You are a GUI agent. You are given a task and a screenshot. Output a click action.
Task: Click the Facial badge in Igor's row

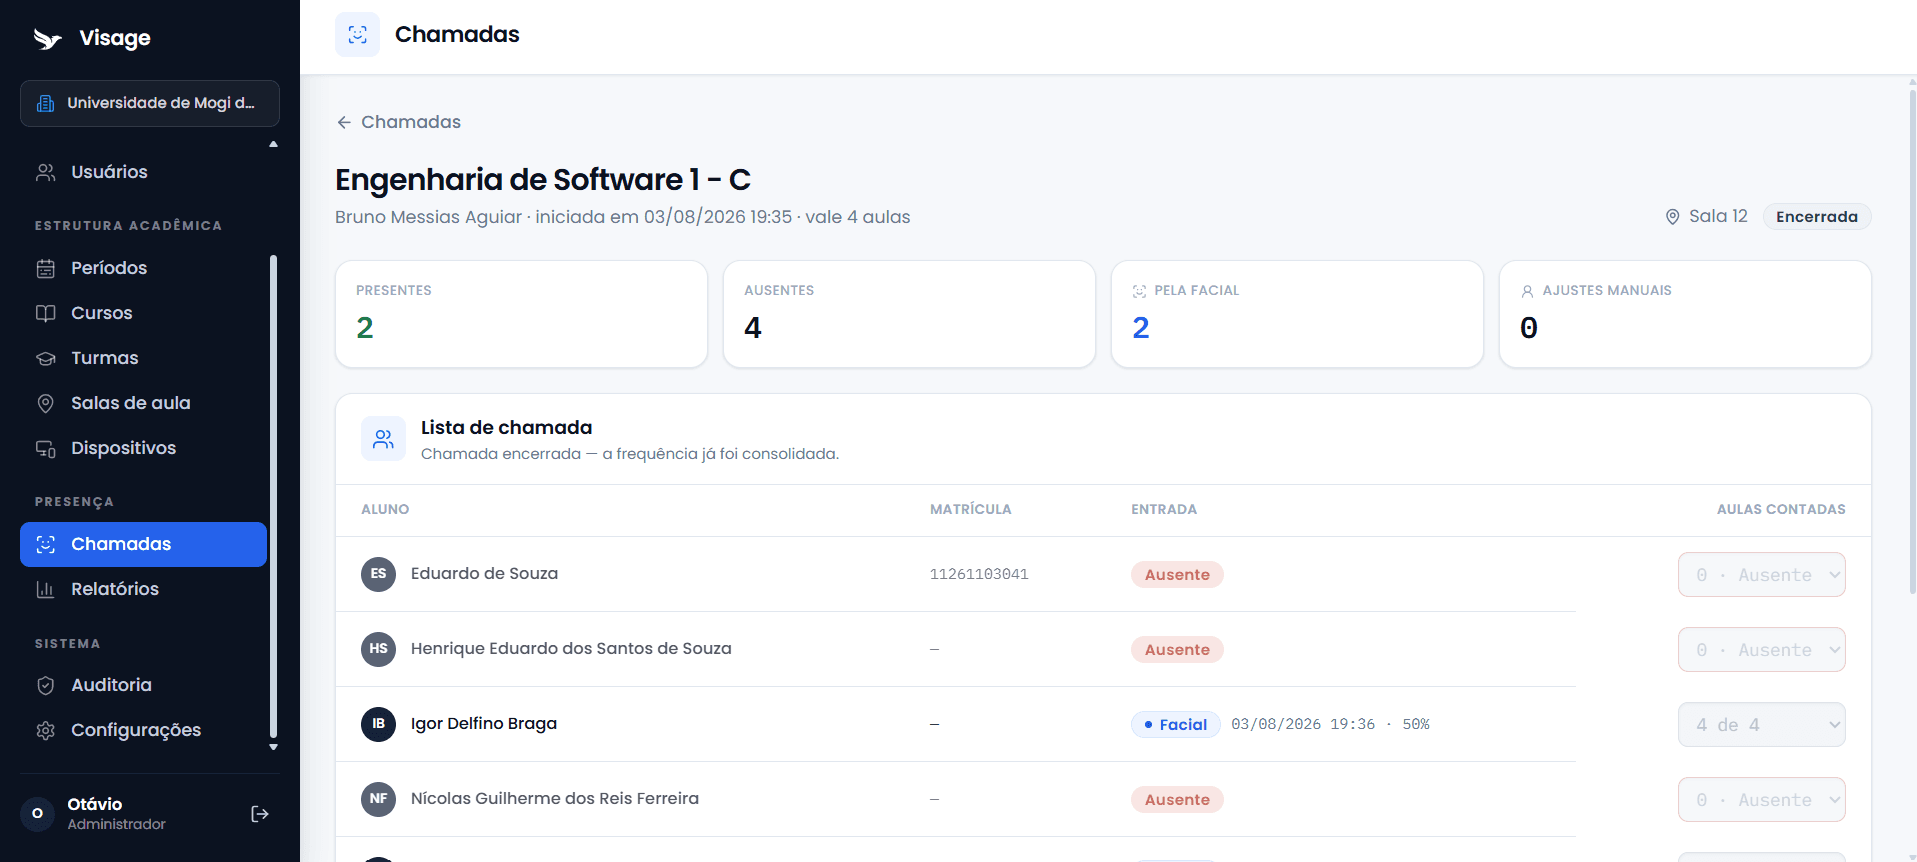pyautogui.click(x=1176, y=725)
